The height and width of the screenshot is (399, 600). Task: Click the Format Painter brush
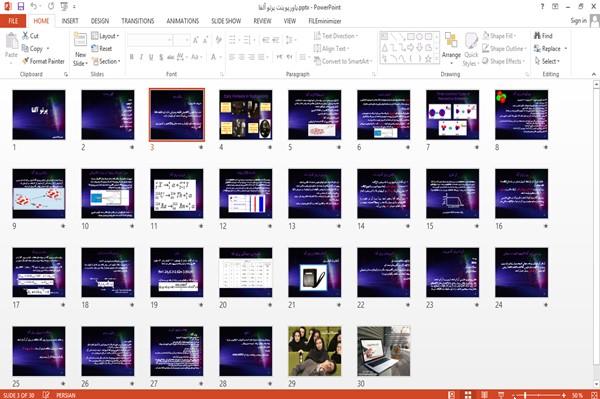pyautogui.click(x=26, y=61)
